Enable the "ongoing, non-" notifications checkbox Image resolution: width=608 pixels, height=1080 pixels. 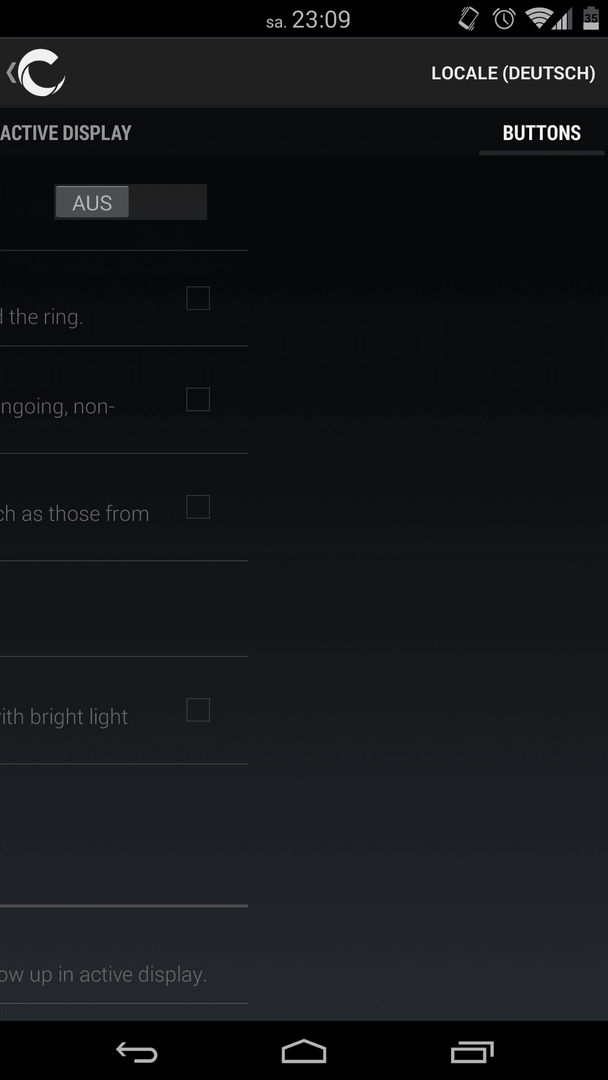click(198, 399)
